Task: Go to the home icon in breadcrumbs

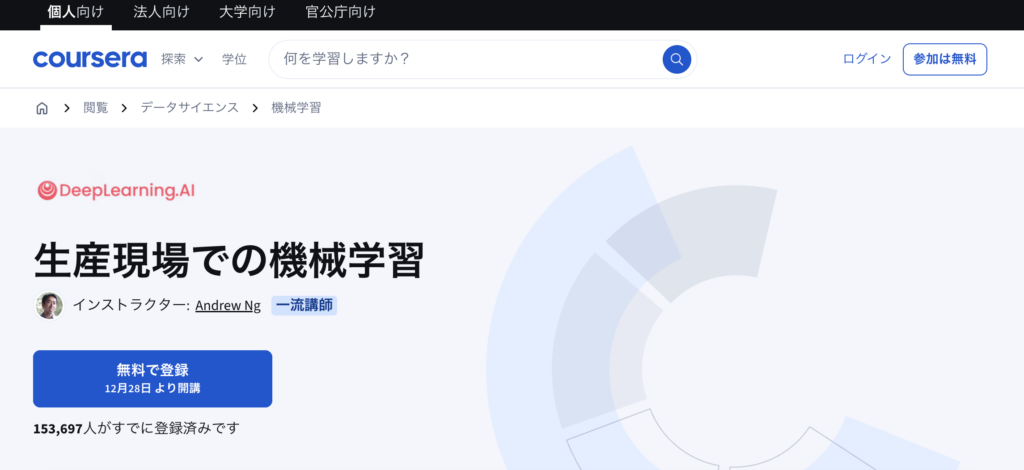Action: [42, 108]
